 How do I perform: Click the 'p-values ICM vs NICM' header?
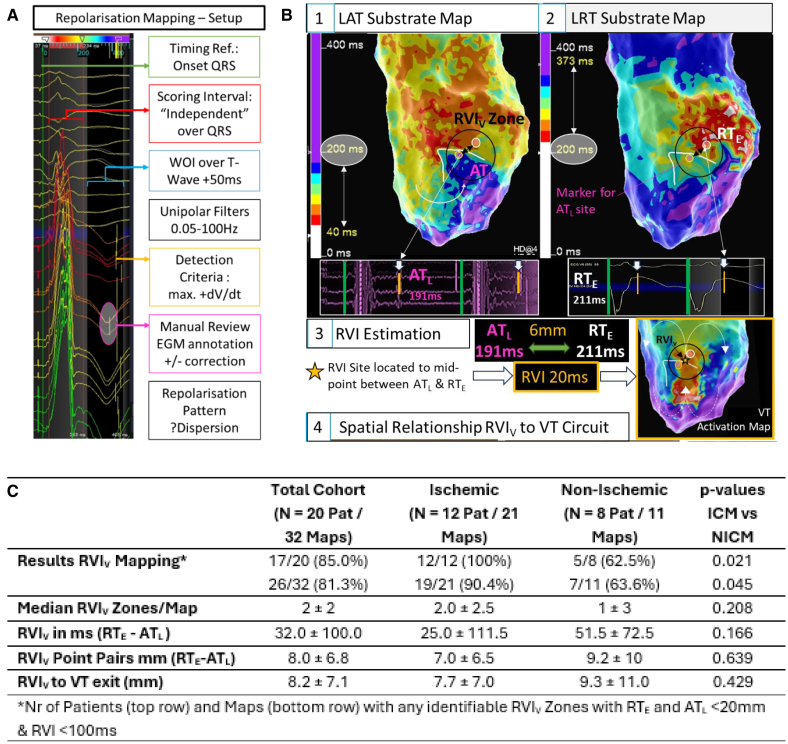pyautogui.click(x=732, y=513)
